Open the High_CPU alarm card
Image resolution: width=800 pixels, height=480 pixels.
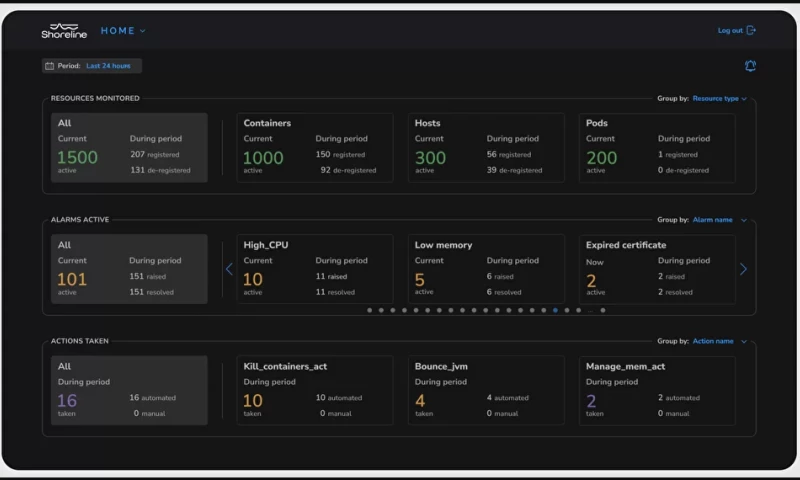(x=314, y=269)
